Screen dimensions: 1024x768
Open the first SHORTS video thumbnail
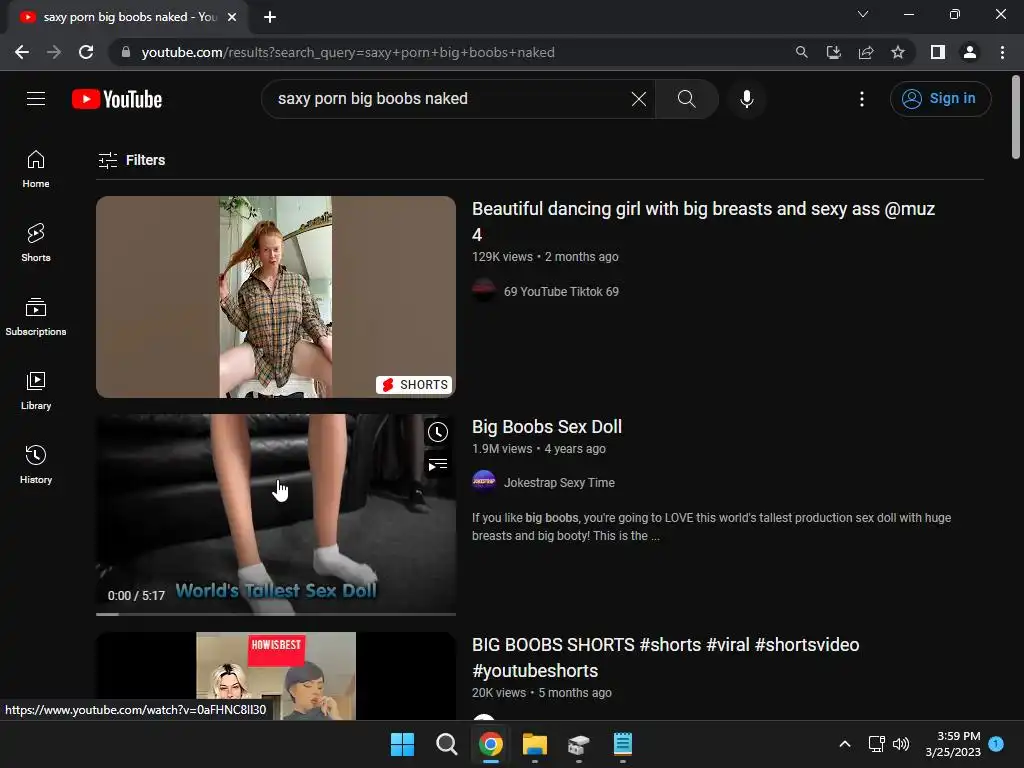pyautogui.click(x=276, y=296)
